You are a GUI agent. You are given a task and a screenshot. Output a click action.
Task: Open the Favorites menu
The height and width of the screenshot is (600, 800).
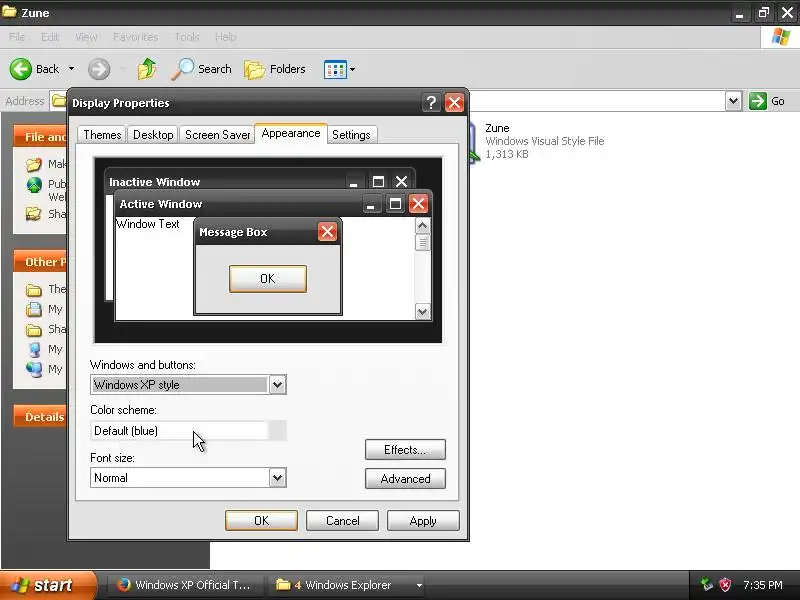point(135,37)
